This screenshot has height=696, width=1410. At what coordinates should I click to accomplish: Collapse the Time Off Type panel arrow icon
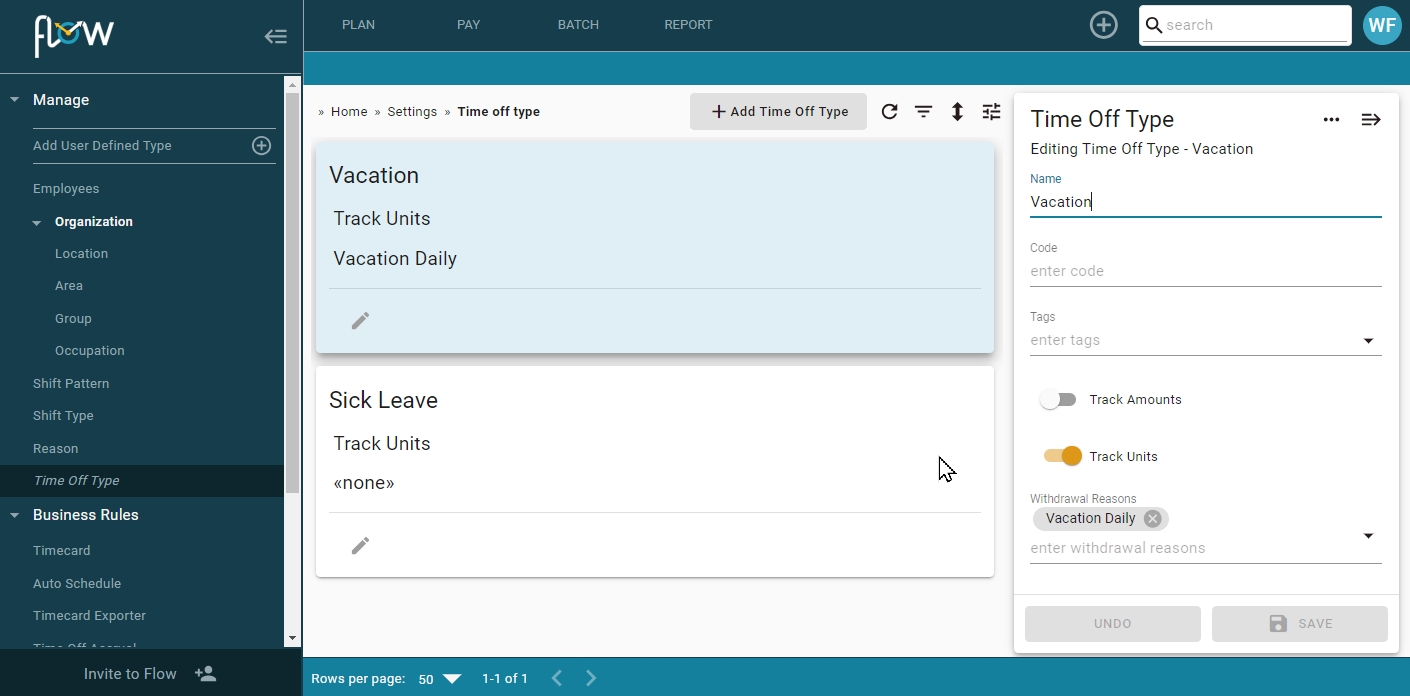(1371, 120)
